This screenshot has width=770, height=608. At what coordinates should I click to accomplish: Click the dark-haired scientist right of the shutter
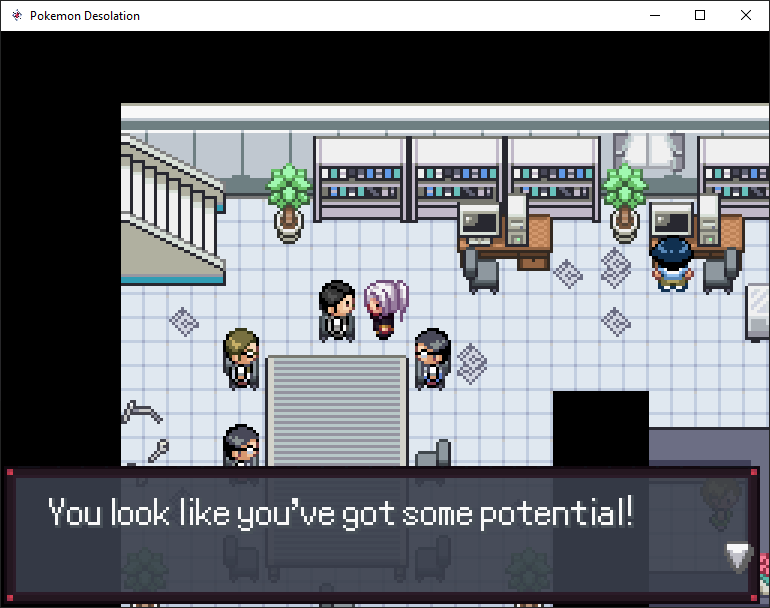(x=432, y=359)
